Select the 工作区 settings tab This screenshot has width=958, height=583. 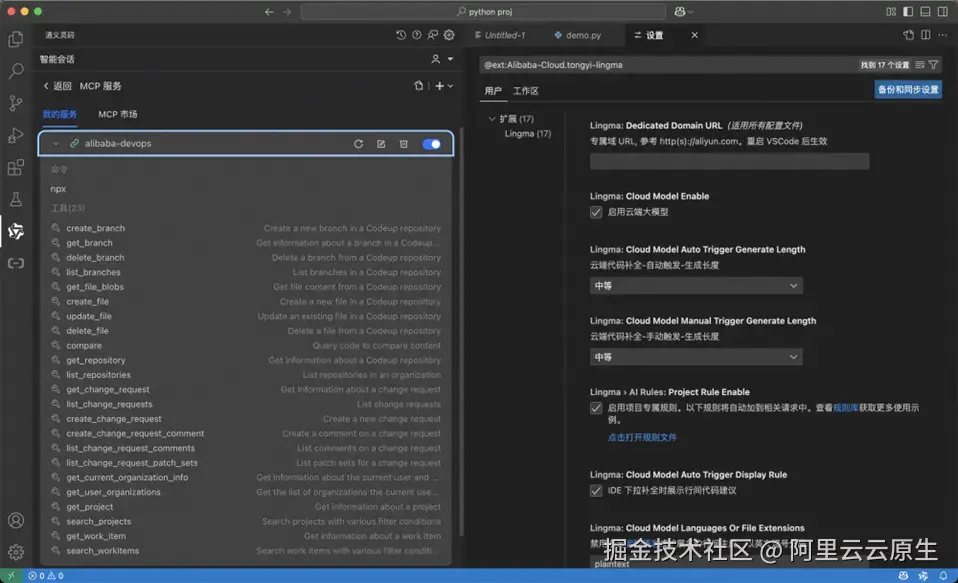[x=525, y=91]
